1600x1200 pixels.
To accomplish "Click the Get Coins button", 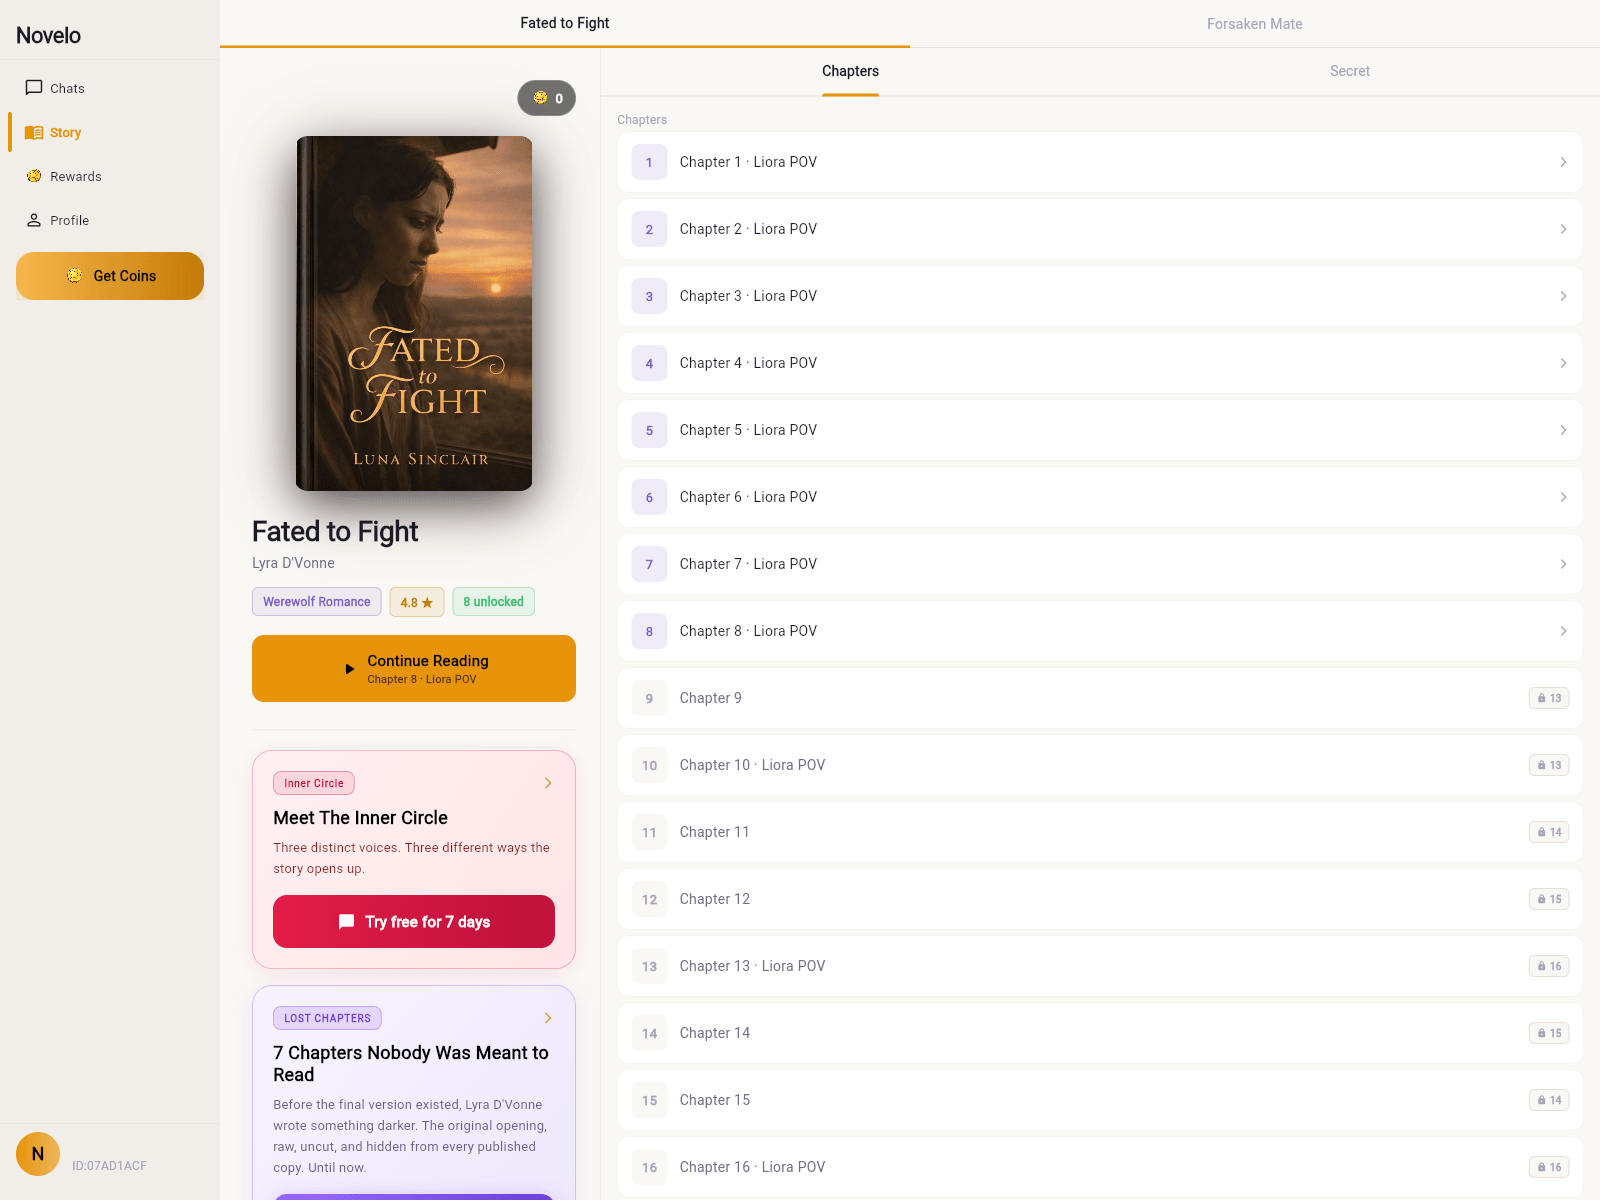I will coord(110,276).
